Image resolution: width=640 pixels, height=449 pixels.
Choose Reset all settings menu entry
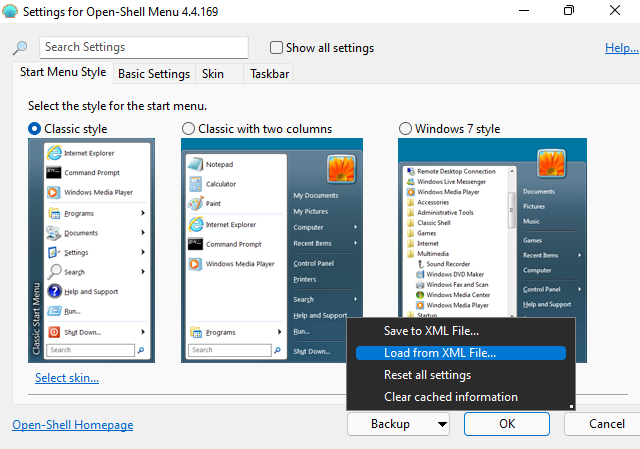pos(461,375)
